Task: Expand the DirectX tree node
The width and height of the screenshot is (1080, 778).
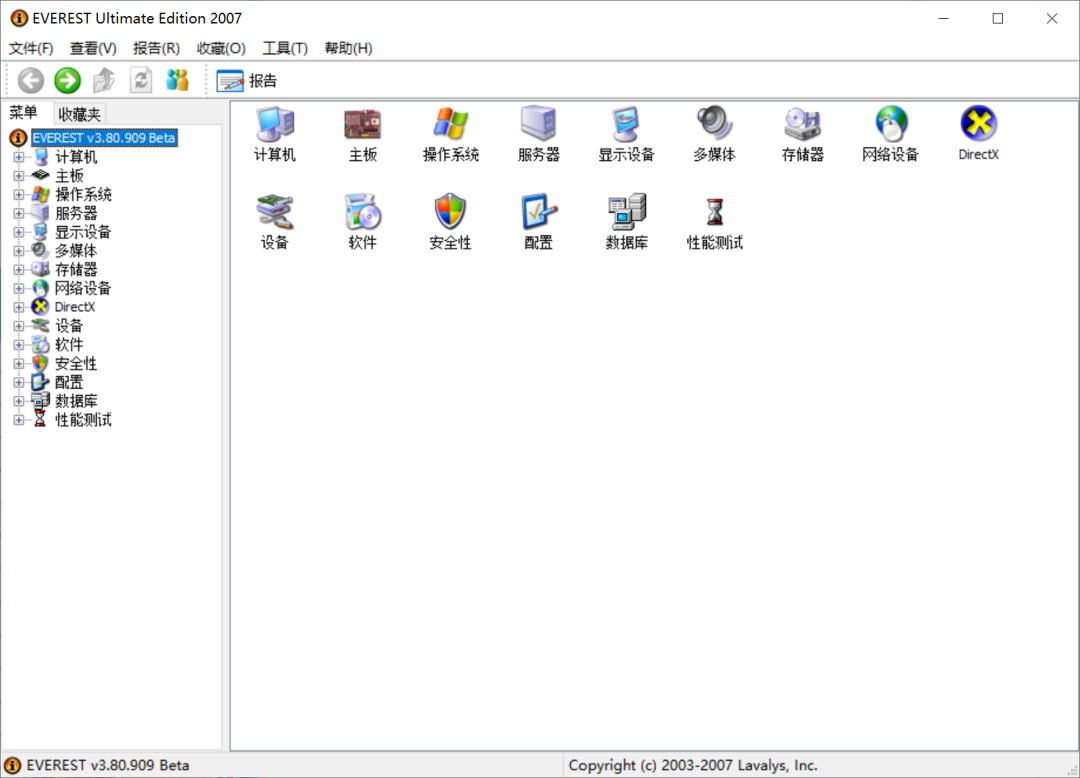Action: tap(19, 307)
